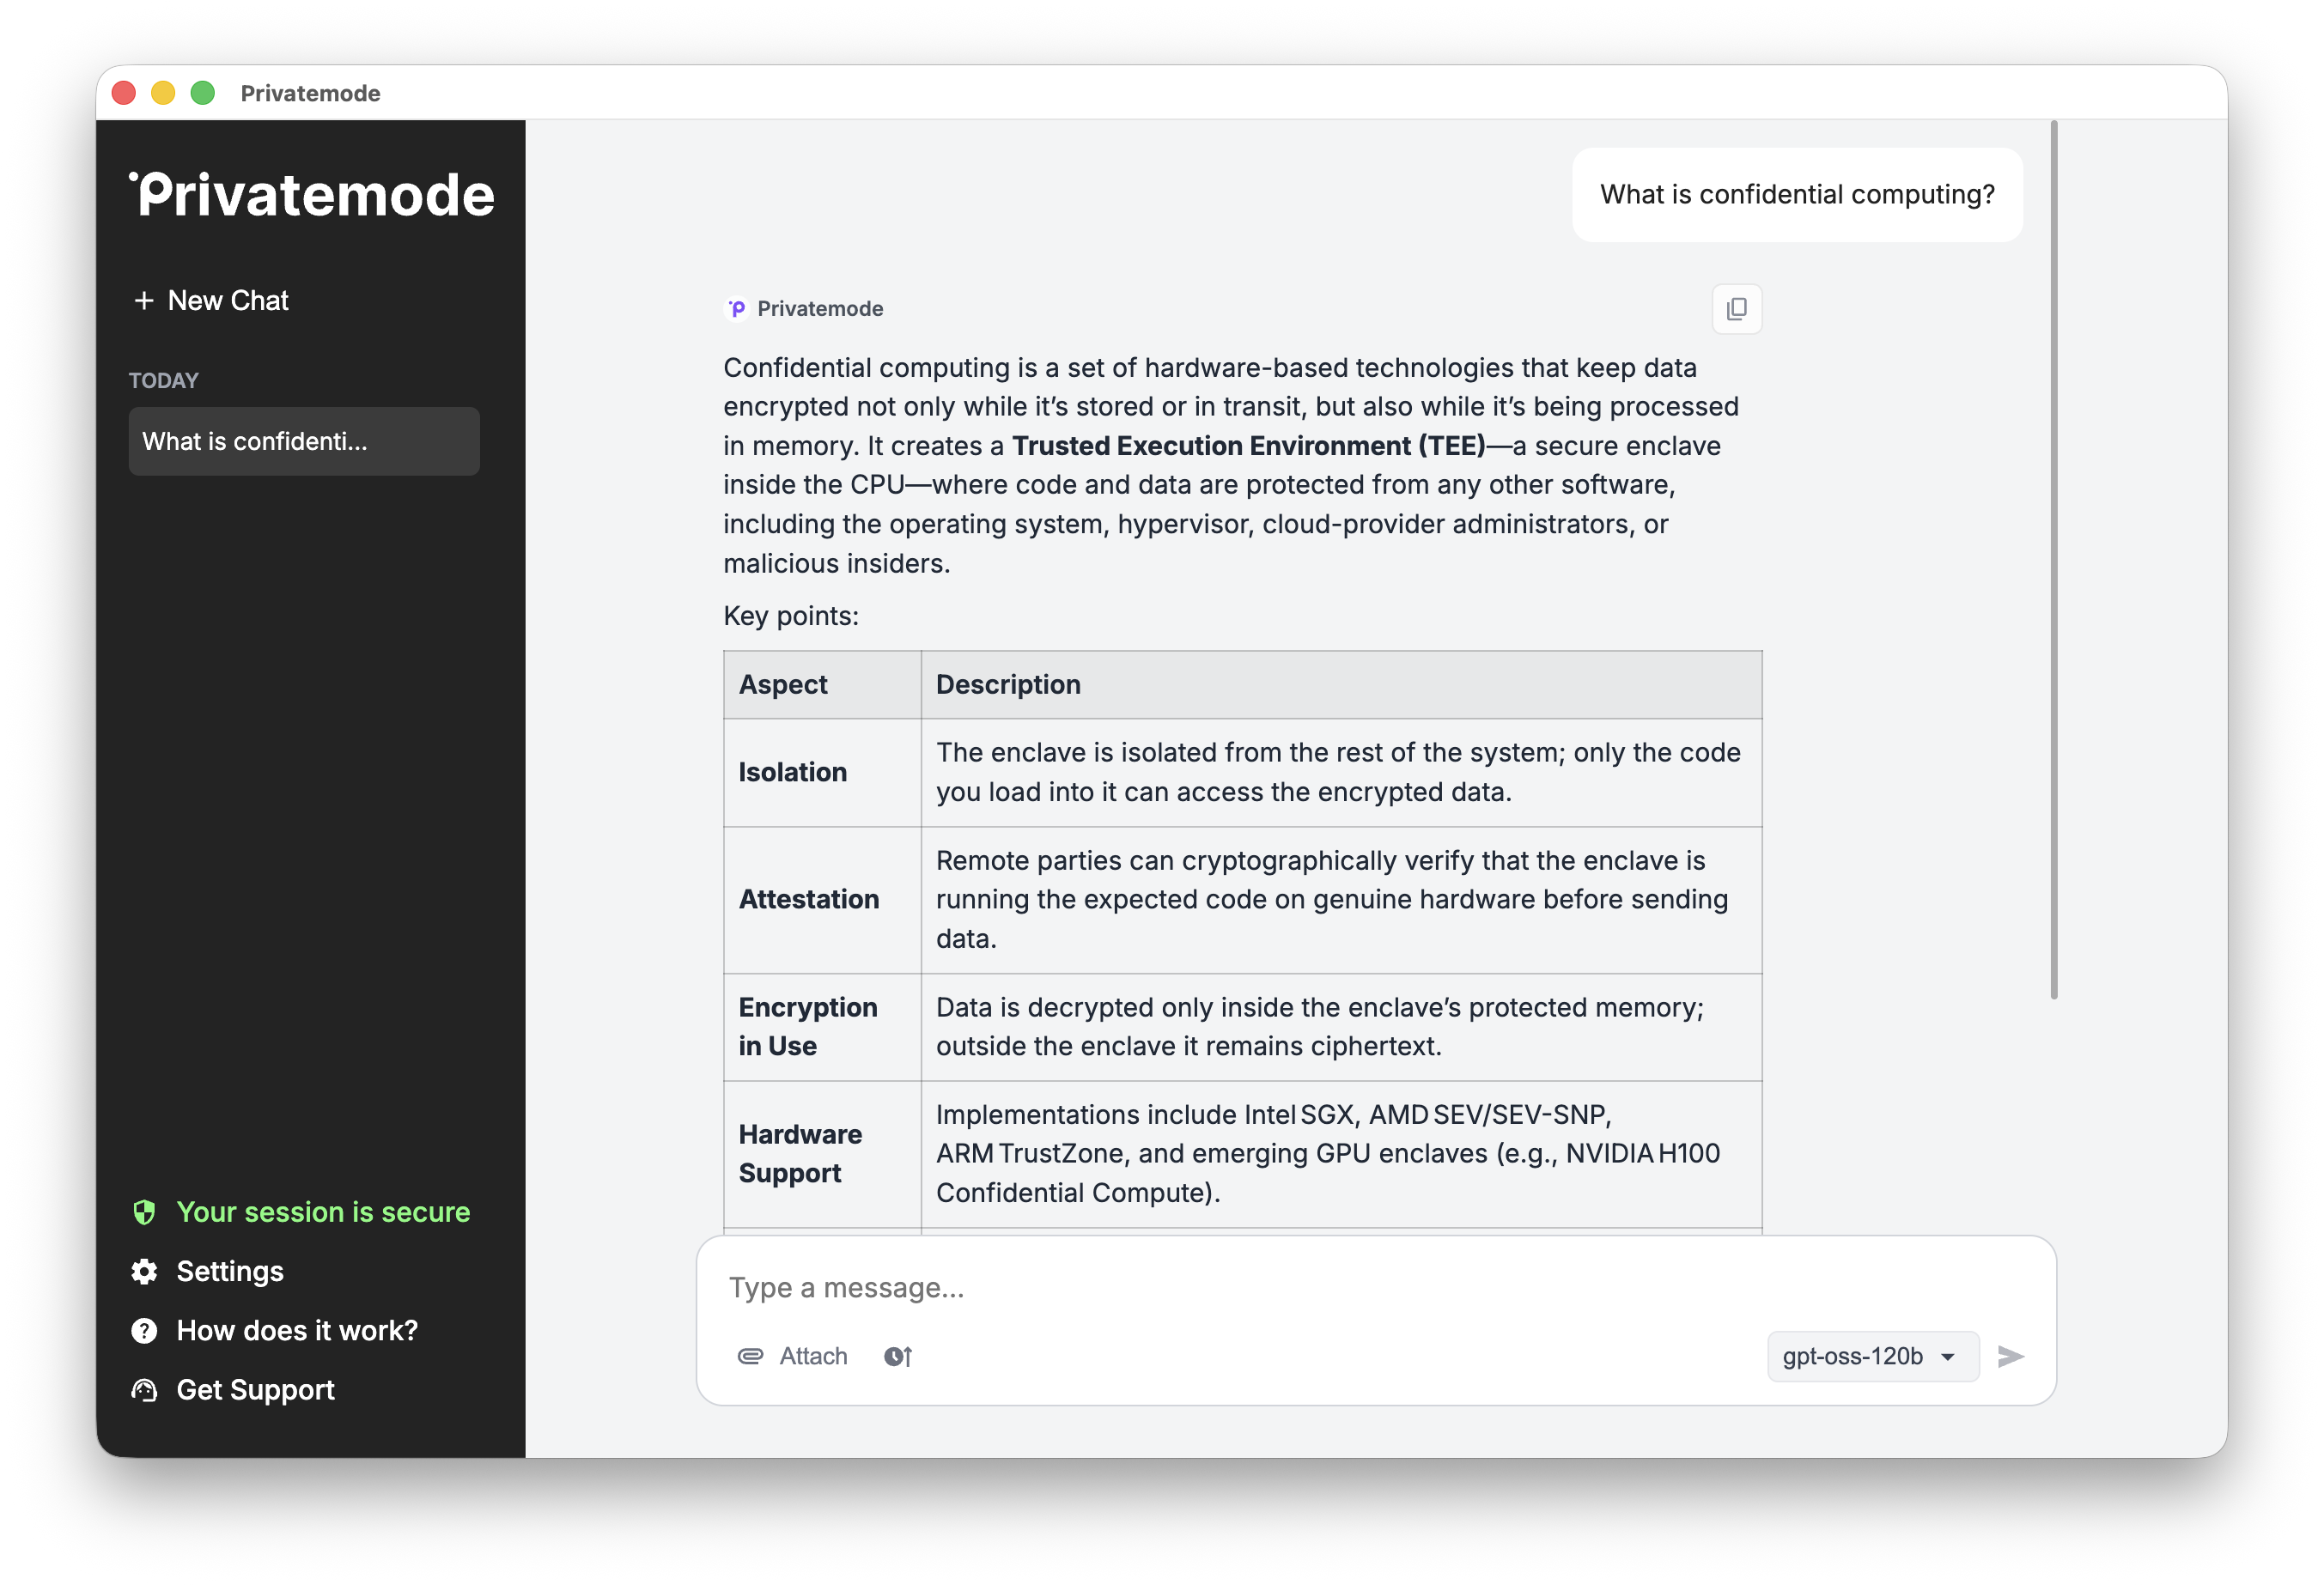The width and height of the screenshot is (2324, 1585).
Task: Click the prompt history clock icon
Action: point(897,1356)
